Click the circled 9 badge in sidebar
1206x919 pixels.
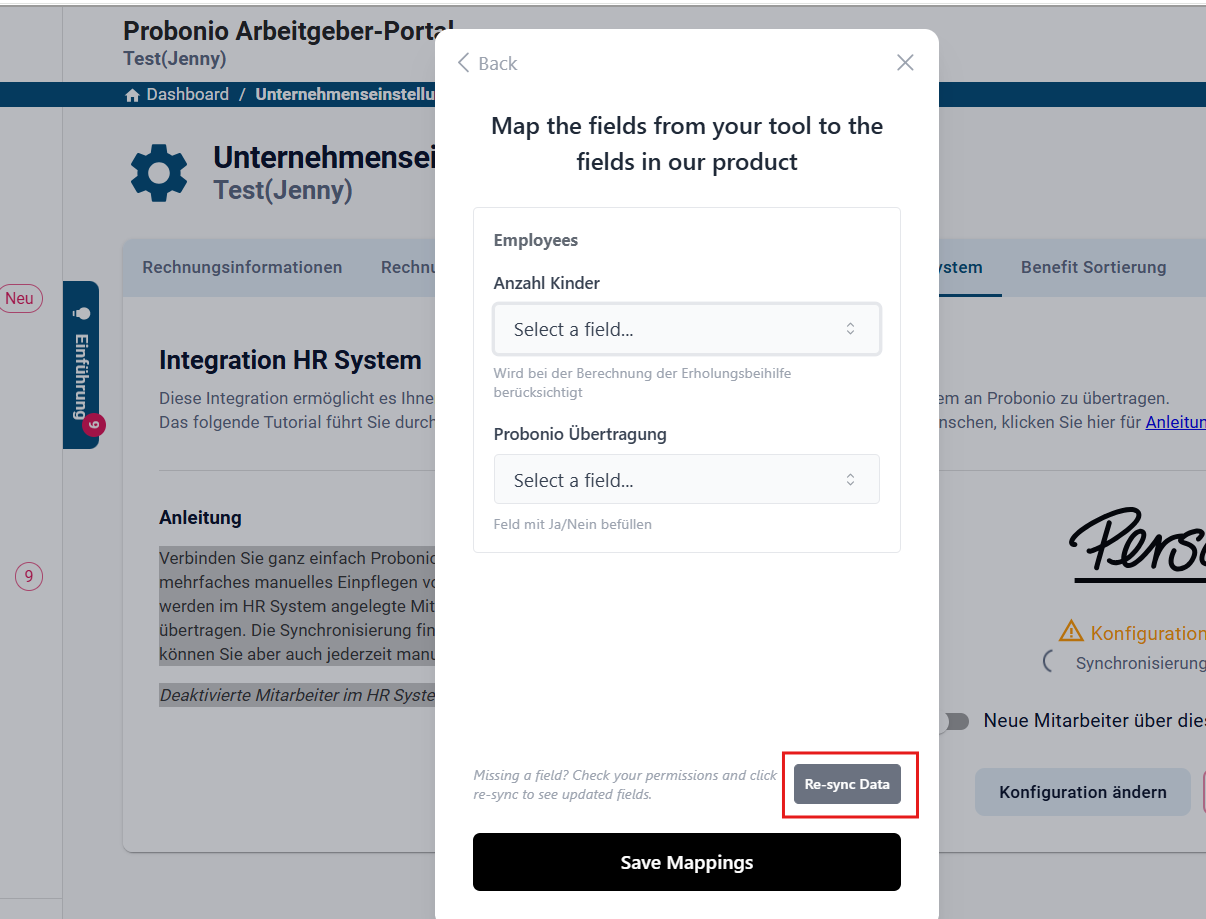point(28,576)
